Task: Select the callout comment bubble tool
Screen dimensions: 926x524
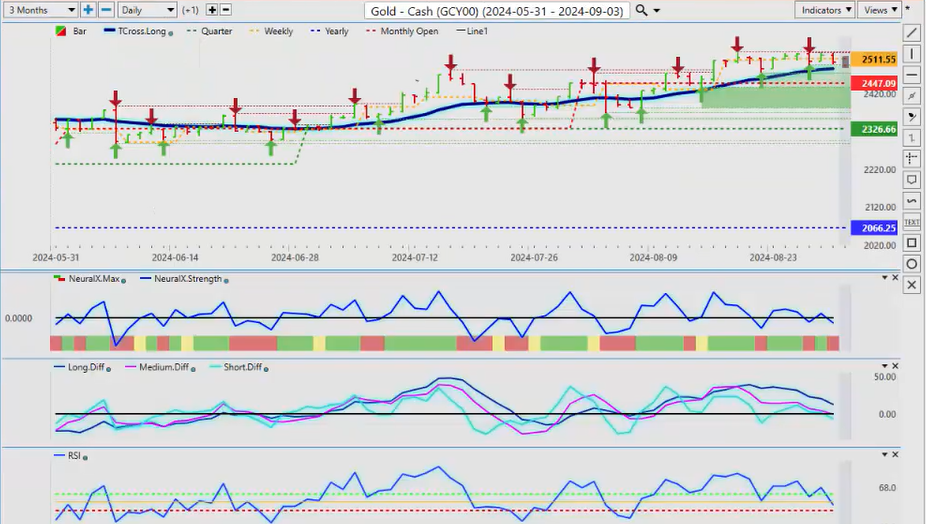Action: tap(911, 180)
